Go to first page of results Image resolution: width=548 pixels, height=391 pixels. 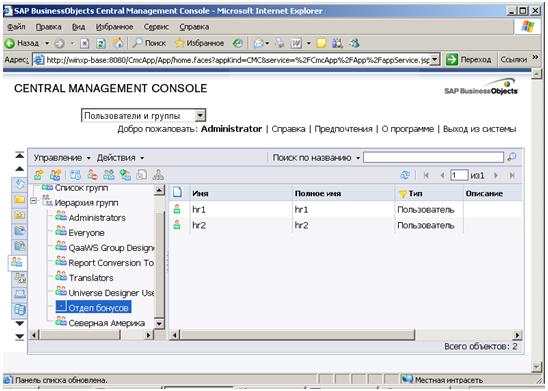pos(426,175)
